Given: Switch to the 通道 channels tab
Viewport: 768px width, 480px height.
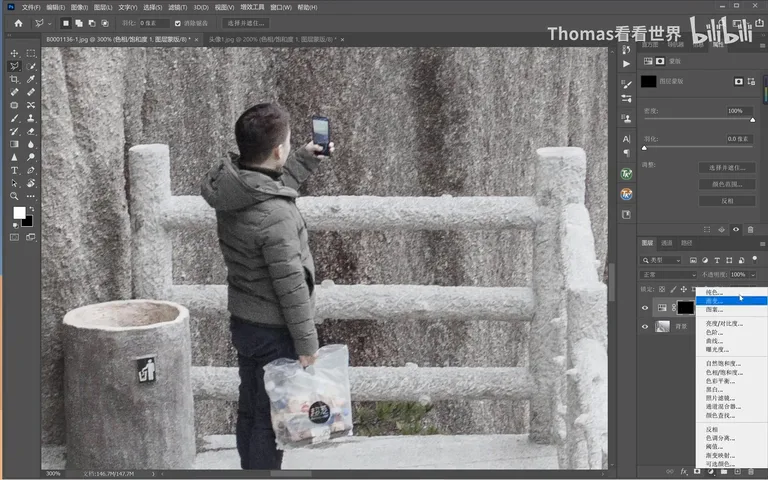Looking at the screenshot, I should (667, 243).
